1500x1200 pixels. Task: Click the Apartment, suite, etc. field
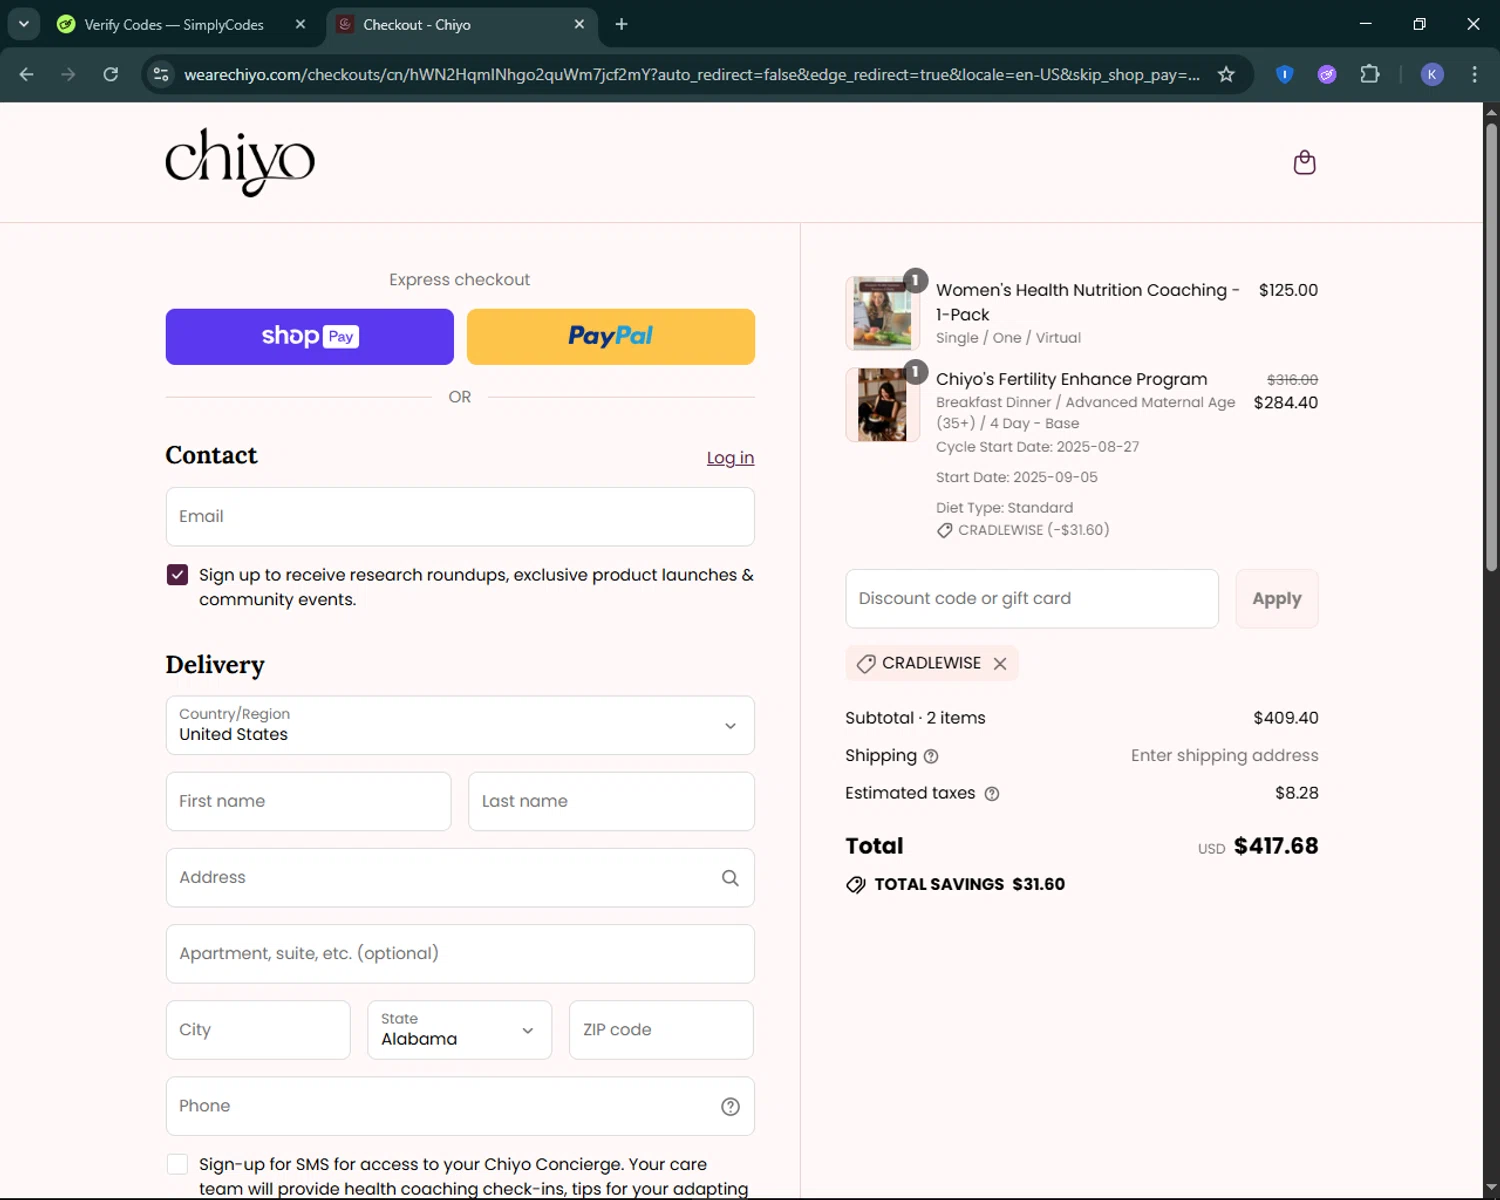click(x=460, y=954)
